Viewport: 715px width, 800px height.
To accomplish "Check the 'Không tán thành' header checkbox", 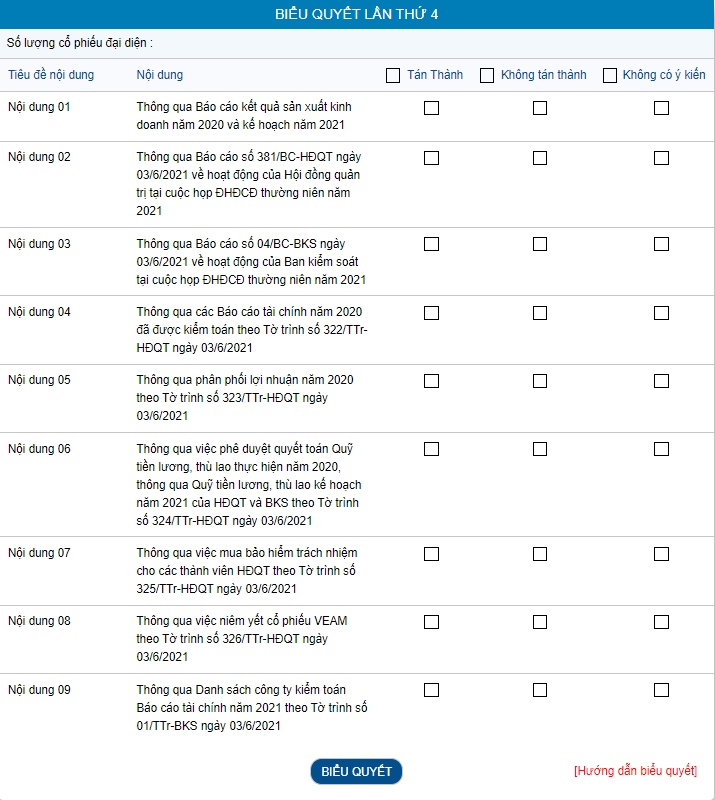I will click(x=487, y=76).
